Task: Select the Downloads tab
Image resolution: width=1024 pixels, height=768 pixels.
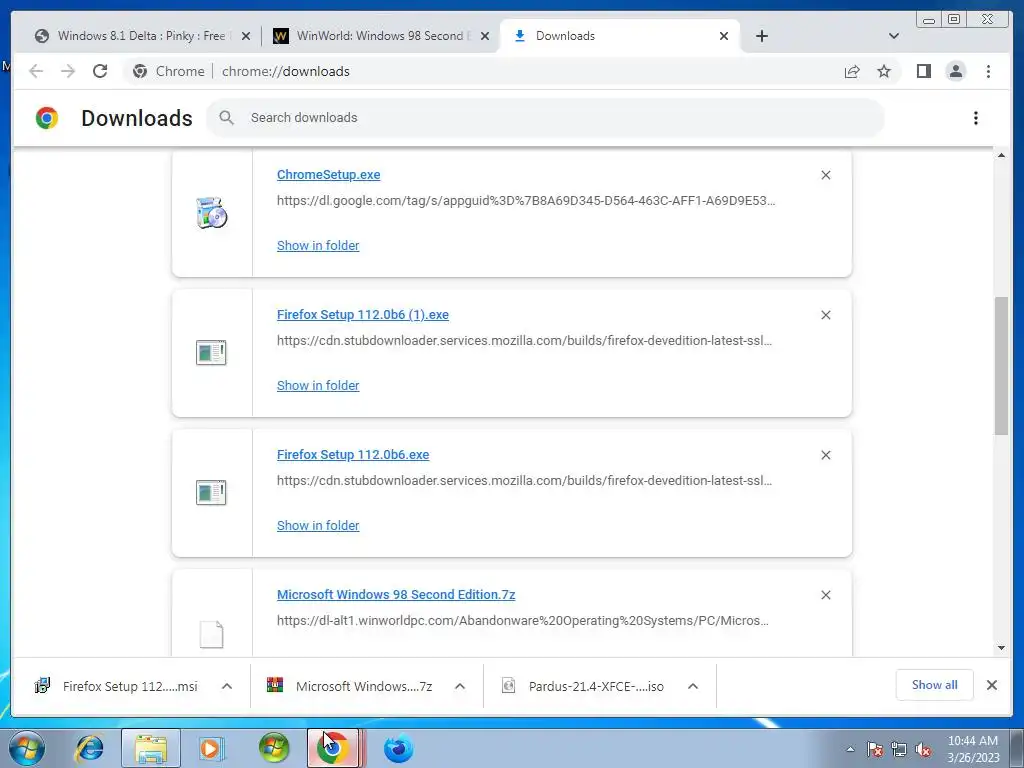Action: tap(620, 36)
